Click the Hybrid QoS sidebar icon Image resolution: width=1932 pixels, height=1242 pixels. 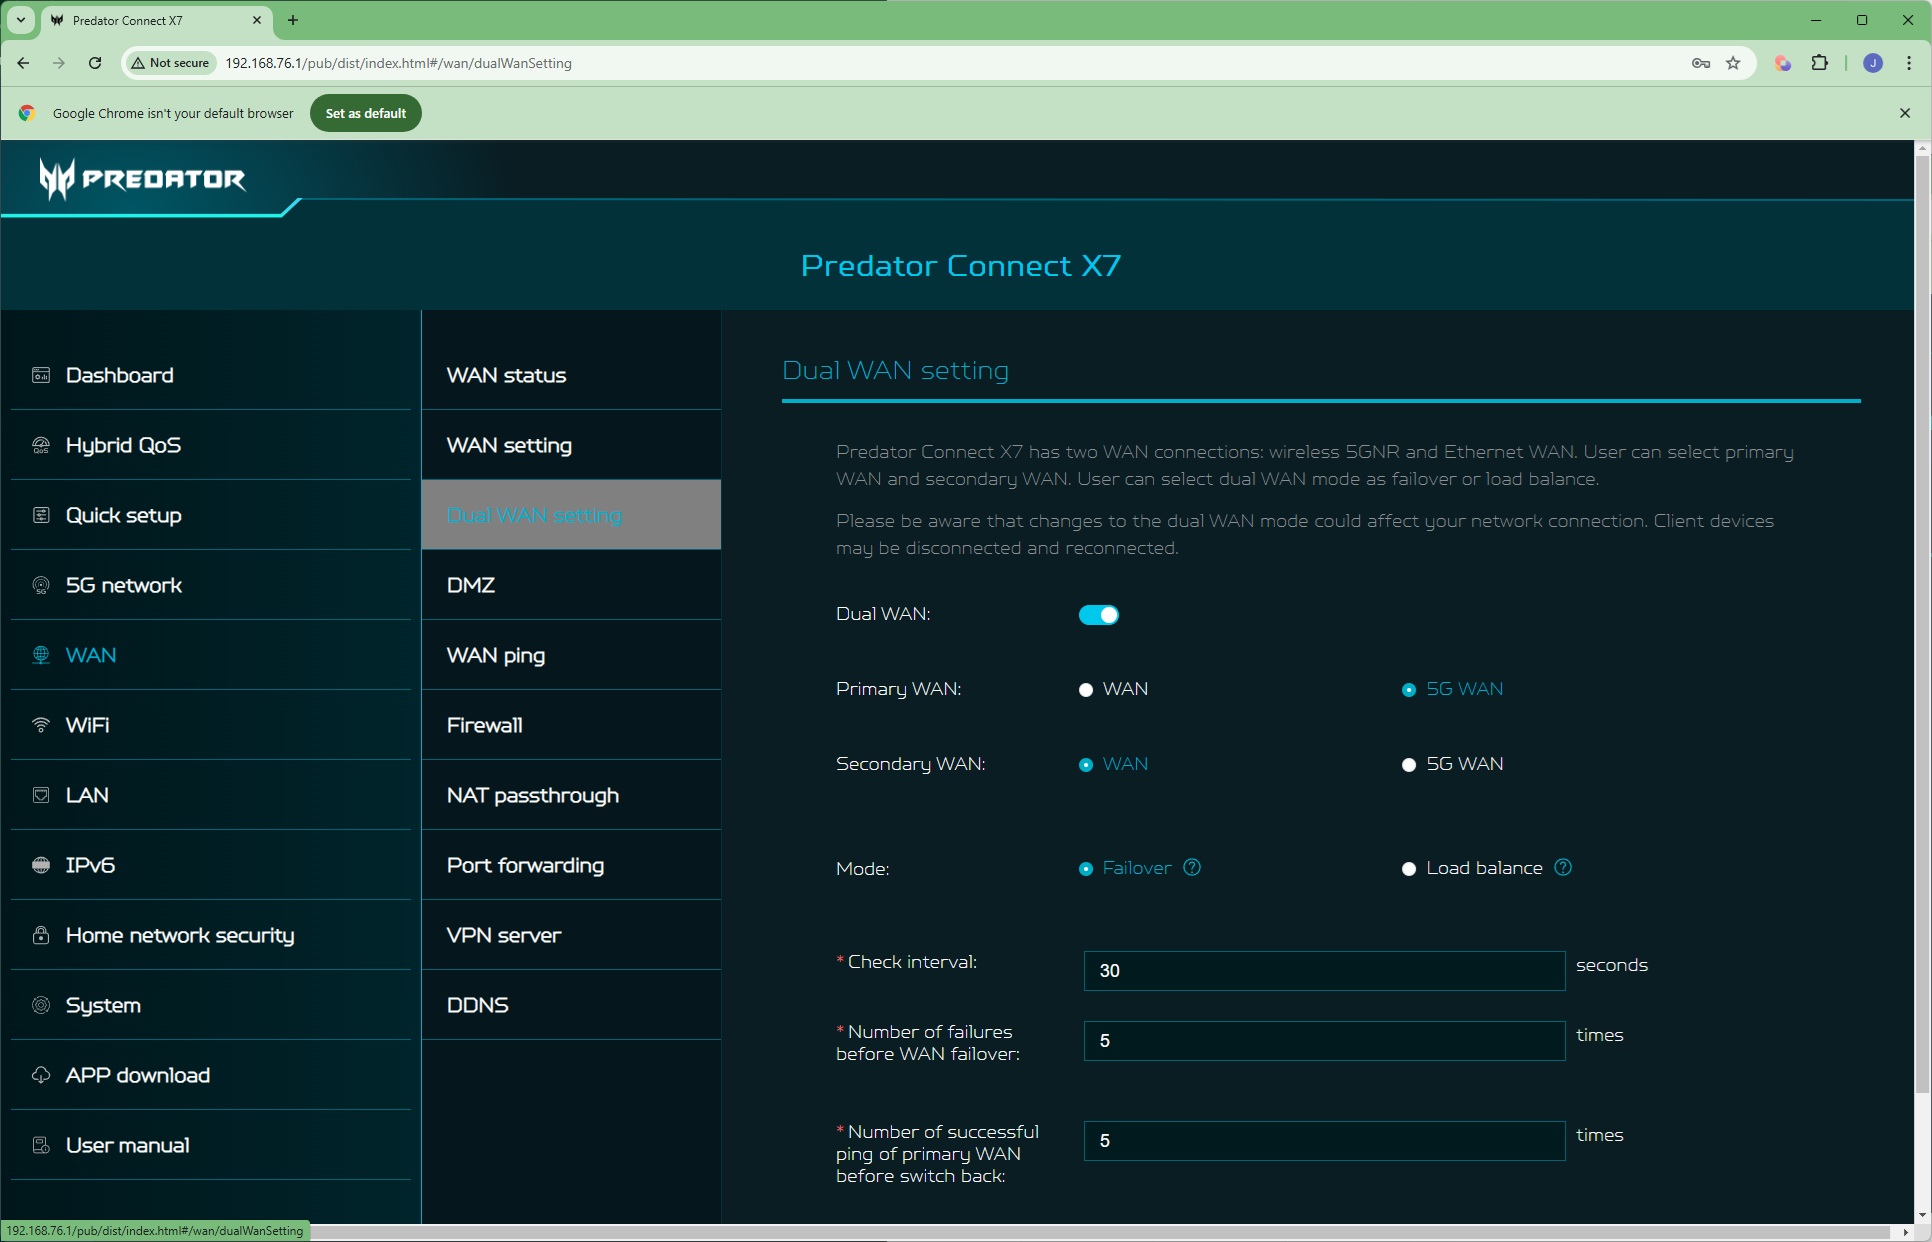click(41, 445)
